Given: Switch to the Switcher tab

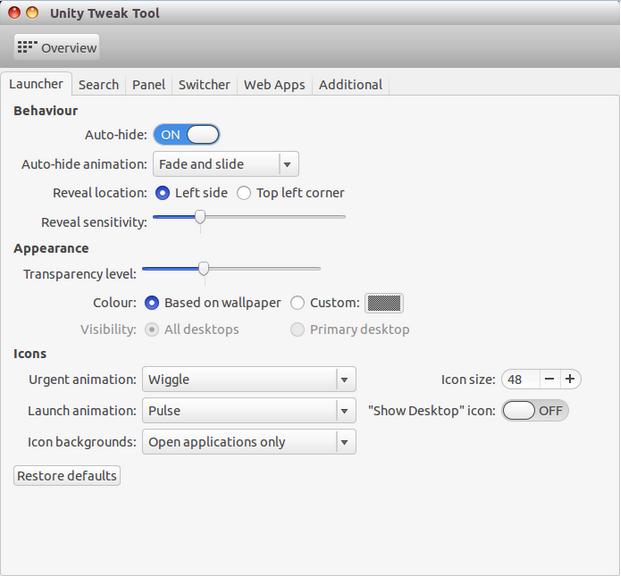Looking at the screenshot, I should click(x=204, y=85).
